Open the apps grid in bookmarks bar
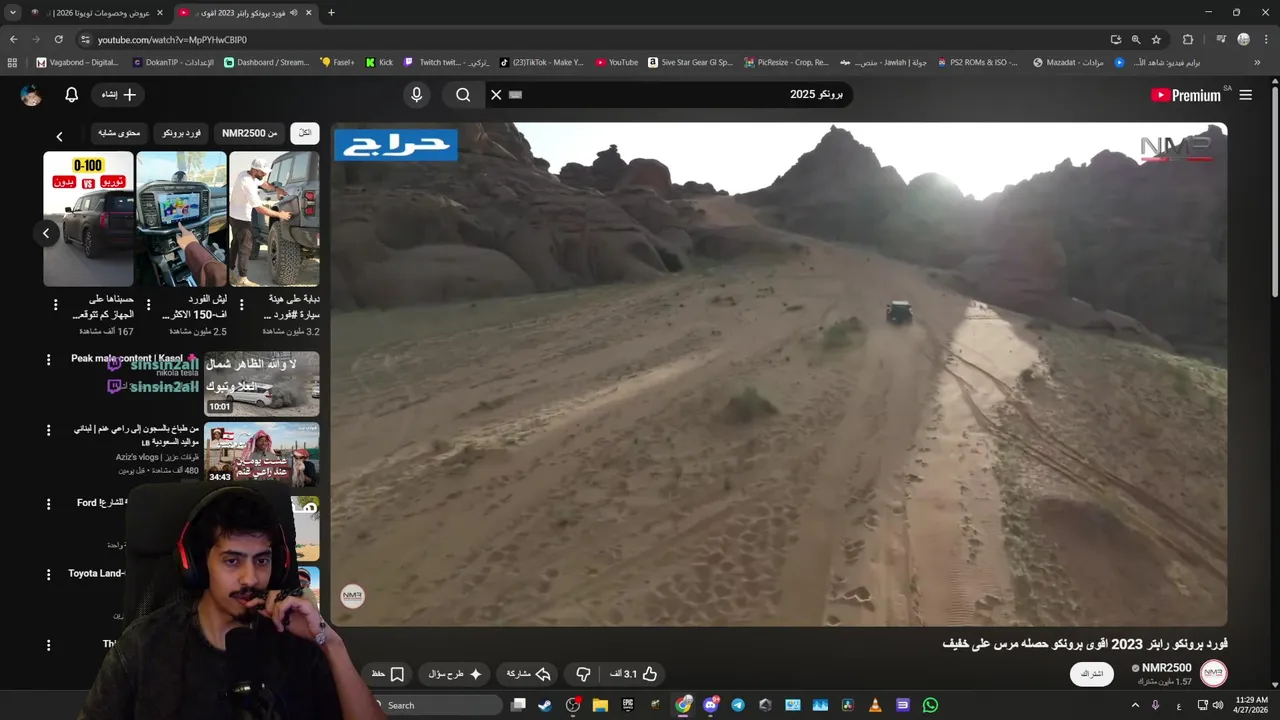Screen dimensions: 1280x720 [12, 62]
